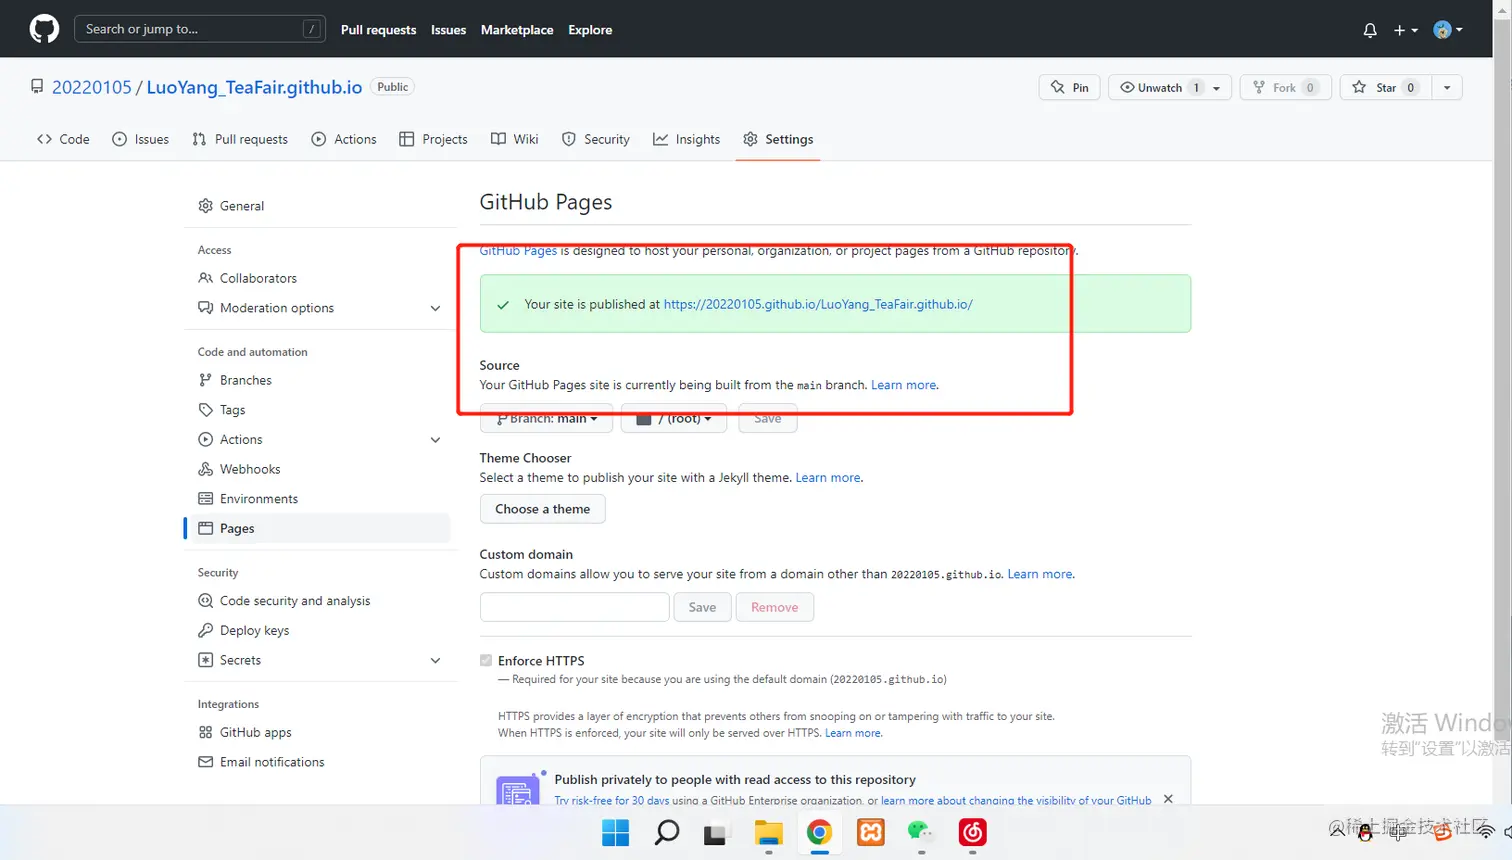
Task: Open Explore in top navigation
Action: [x=590, y=30]
